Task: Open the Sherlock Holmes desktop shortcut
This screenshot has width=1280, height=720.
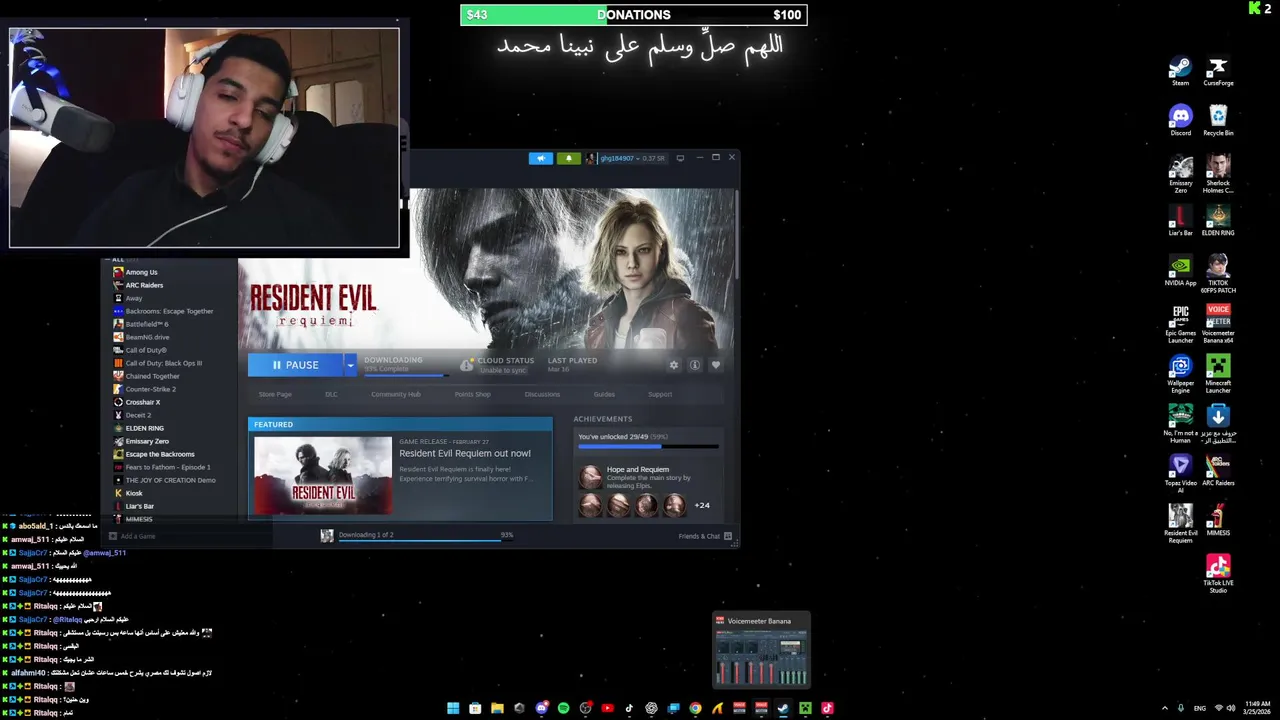Action: [1218, 174]
